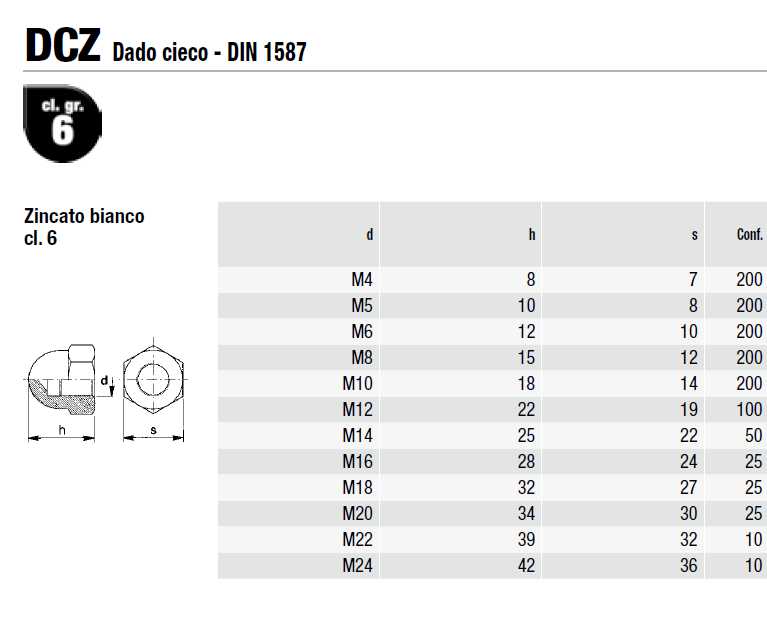Click the dome nut side-view drawing

point(61,380)
